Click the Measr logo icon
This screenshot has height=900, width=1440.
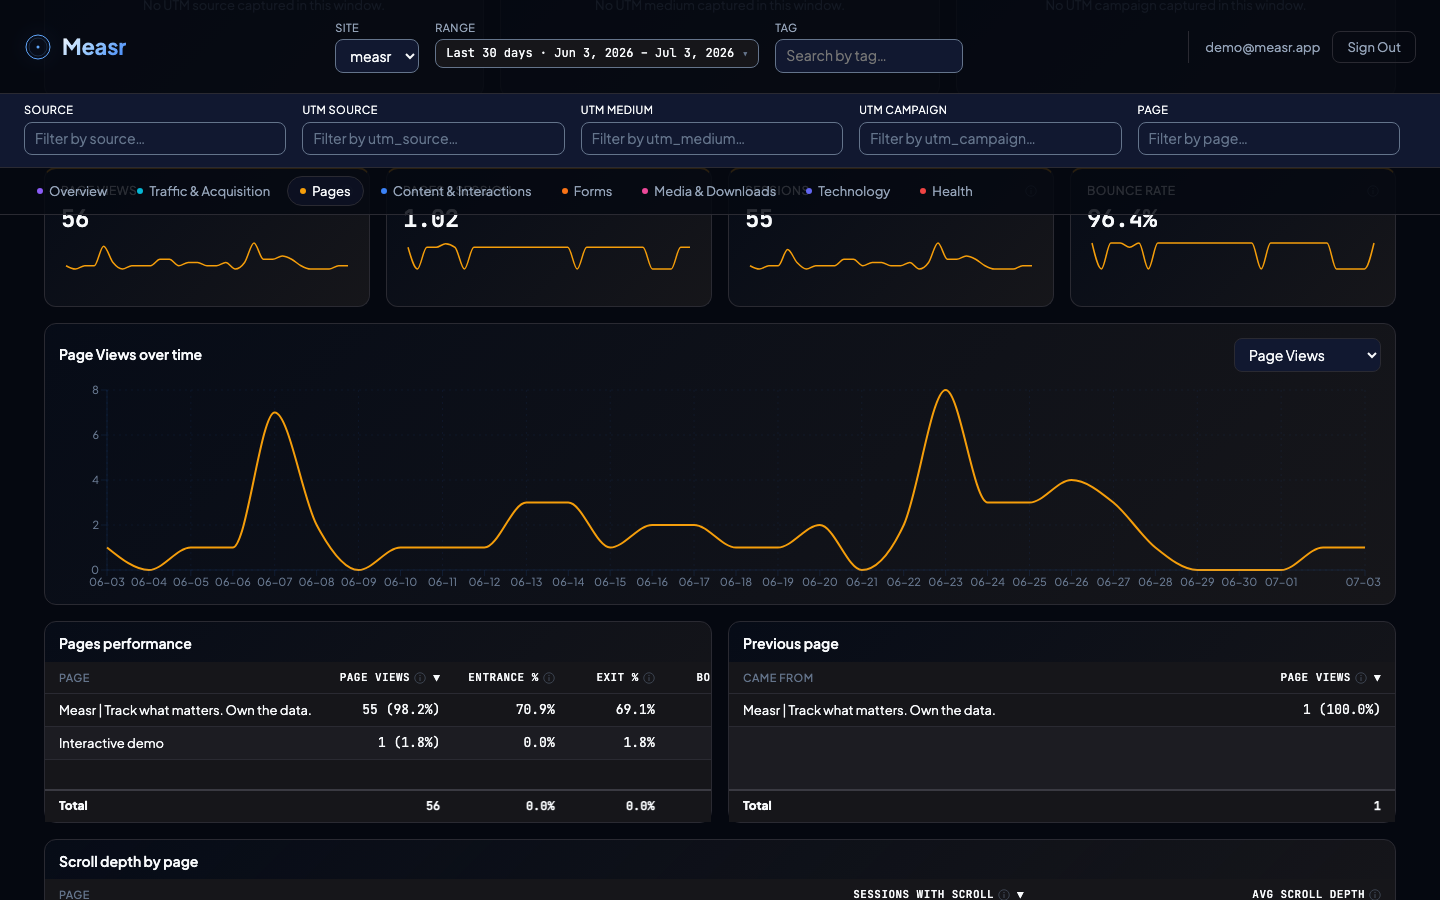38,47
